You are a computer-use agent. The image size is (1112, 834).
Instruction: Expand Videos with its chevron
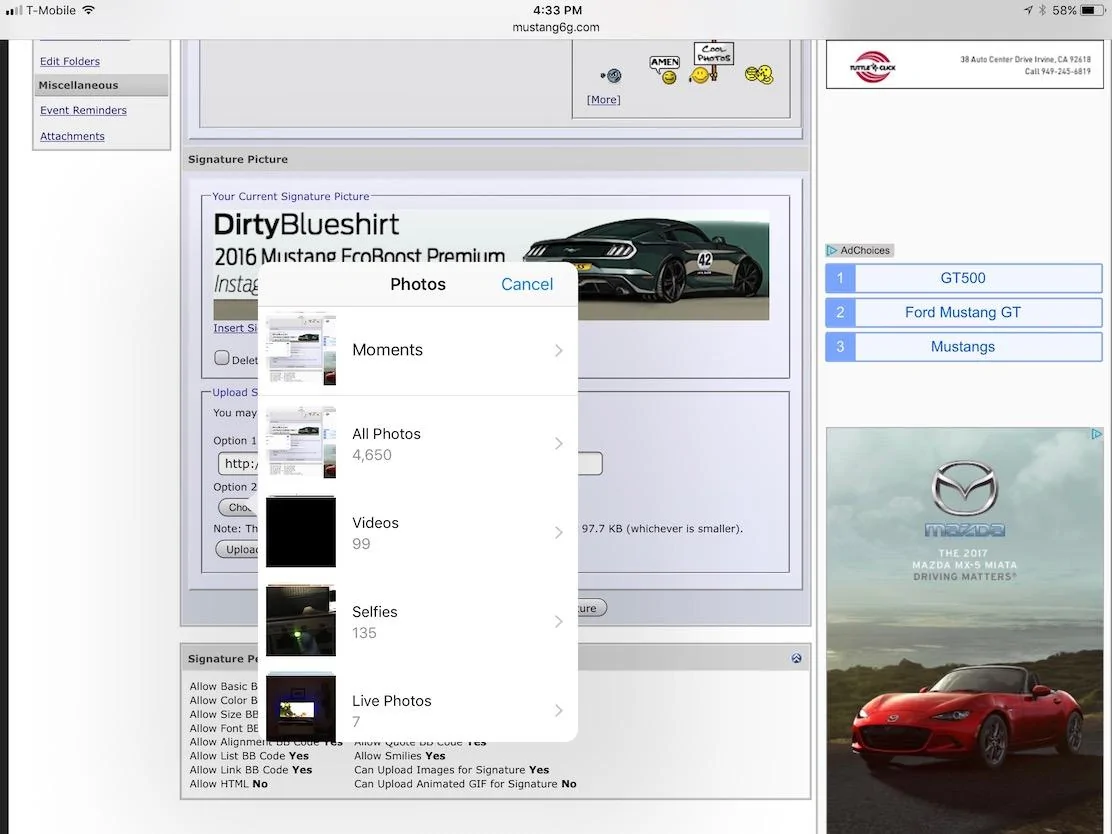pos(559,533)
